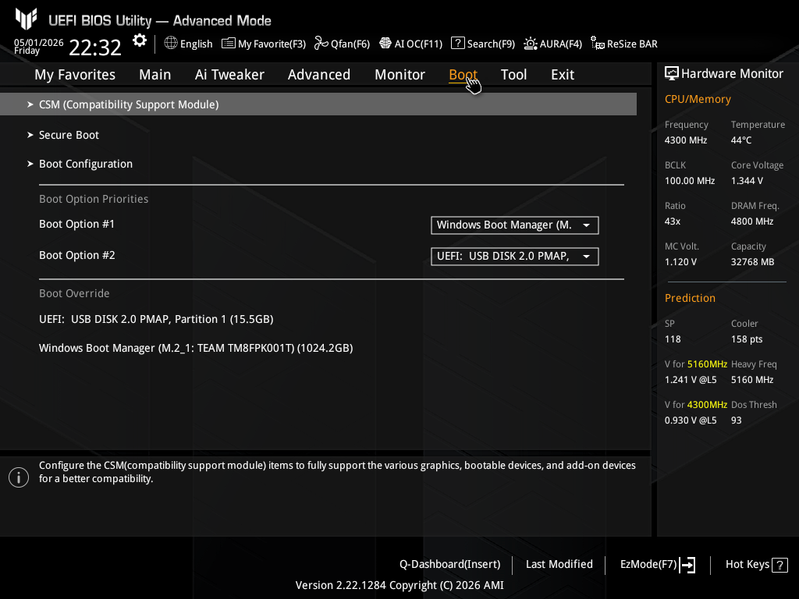
Task: Open AURA(F4) lighting control
Action: pyautogui.click(x=530, y=44)
